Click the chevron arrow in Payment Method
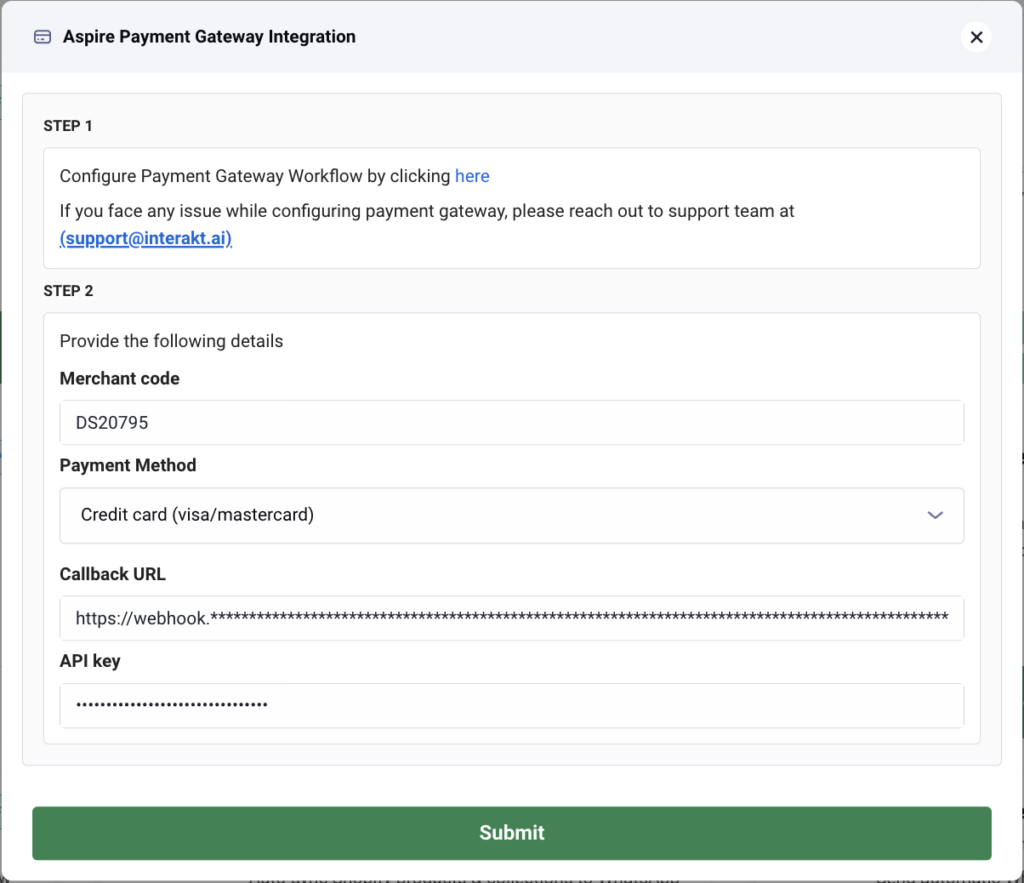 coord(935,515)
